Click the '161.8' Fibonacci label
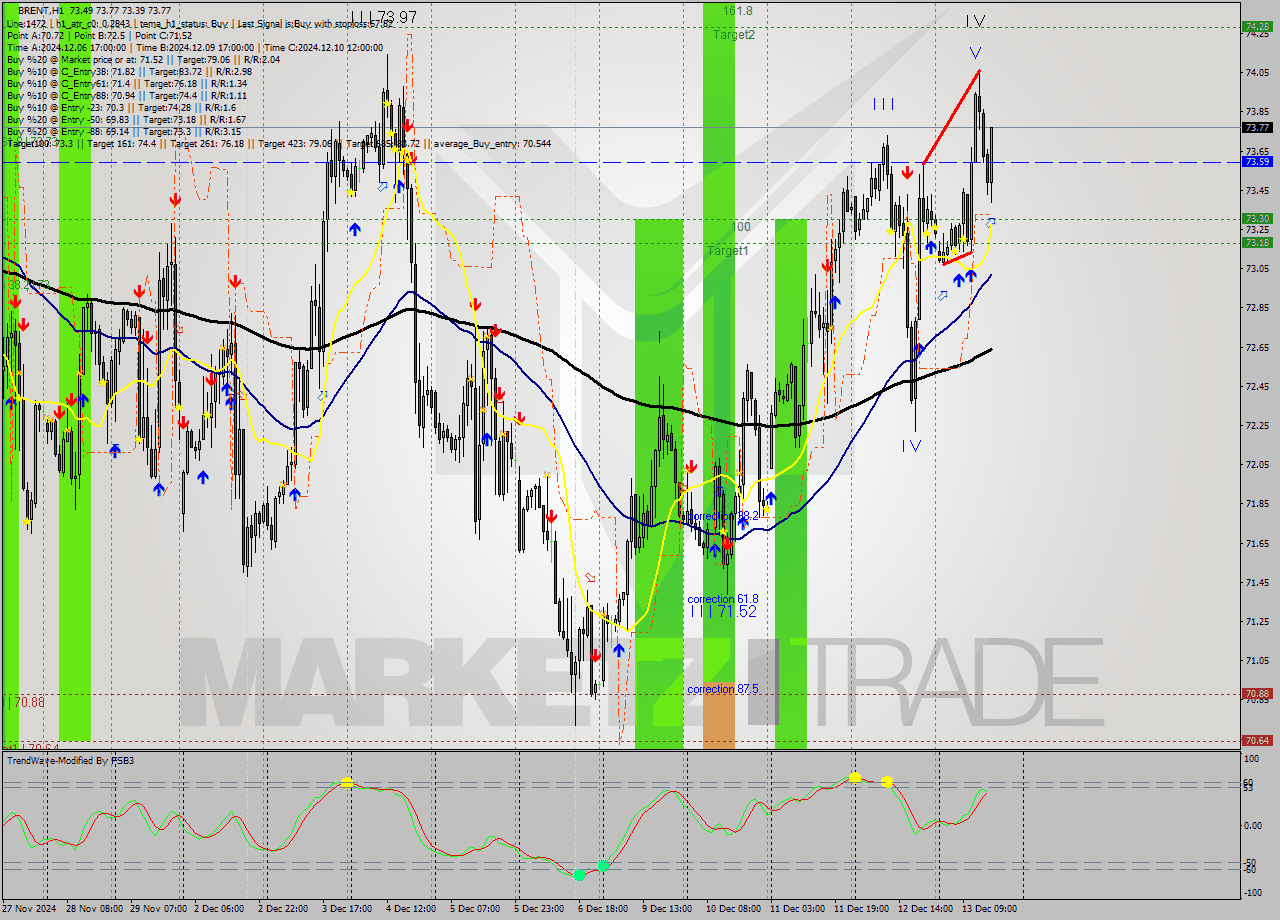This screenshot has height=920, width=1280. tap(737, 10)
